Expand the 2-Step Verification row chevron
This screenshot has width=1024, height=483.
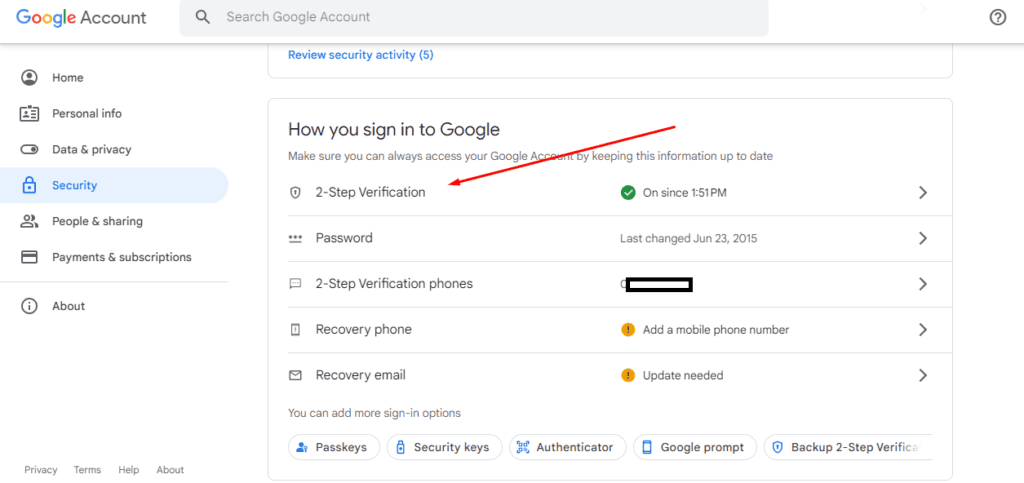tap(923, 193)
